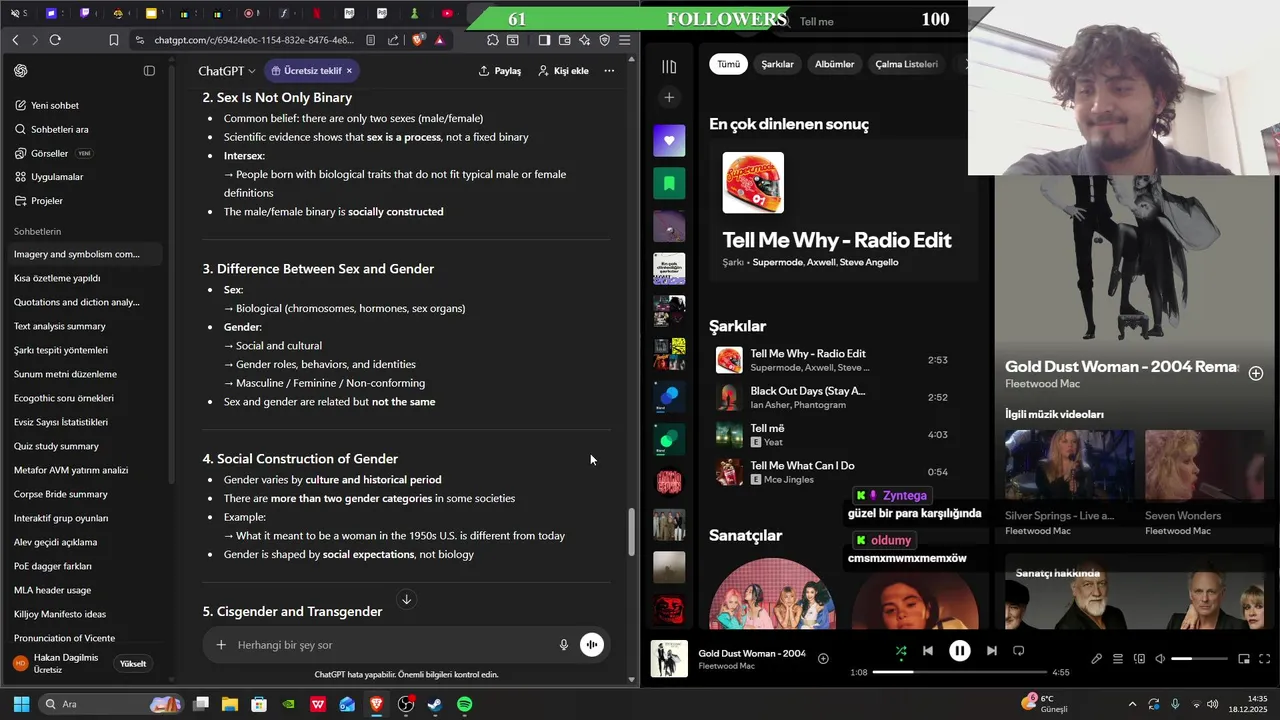Start ChatGPT voice mode with waveform button
This screenshot has width=1280, height=720.
(x=592, y=645)
